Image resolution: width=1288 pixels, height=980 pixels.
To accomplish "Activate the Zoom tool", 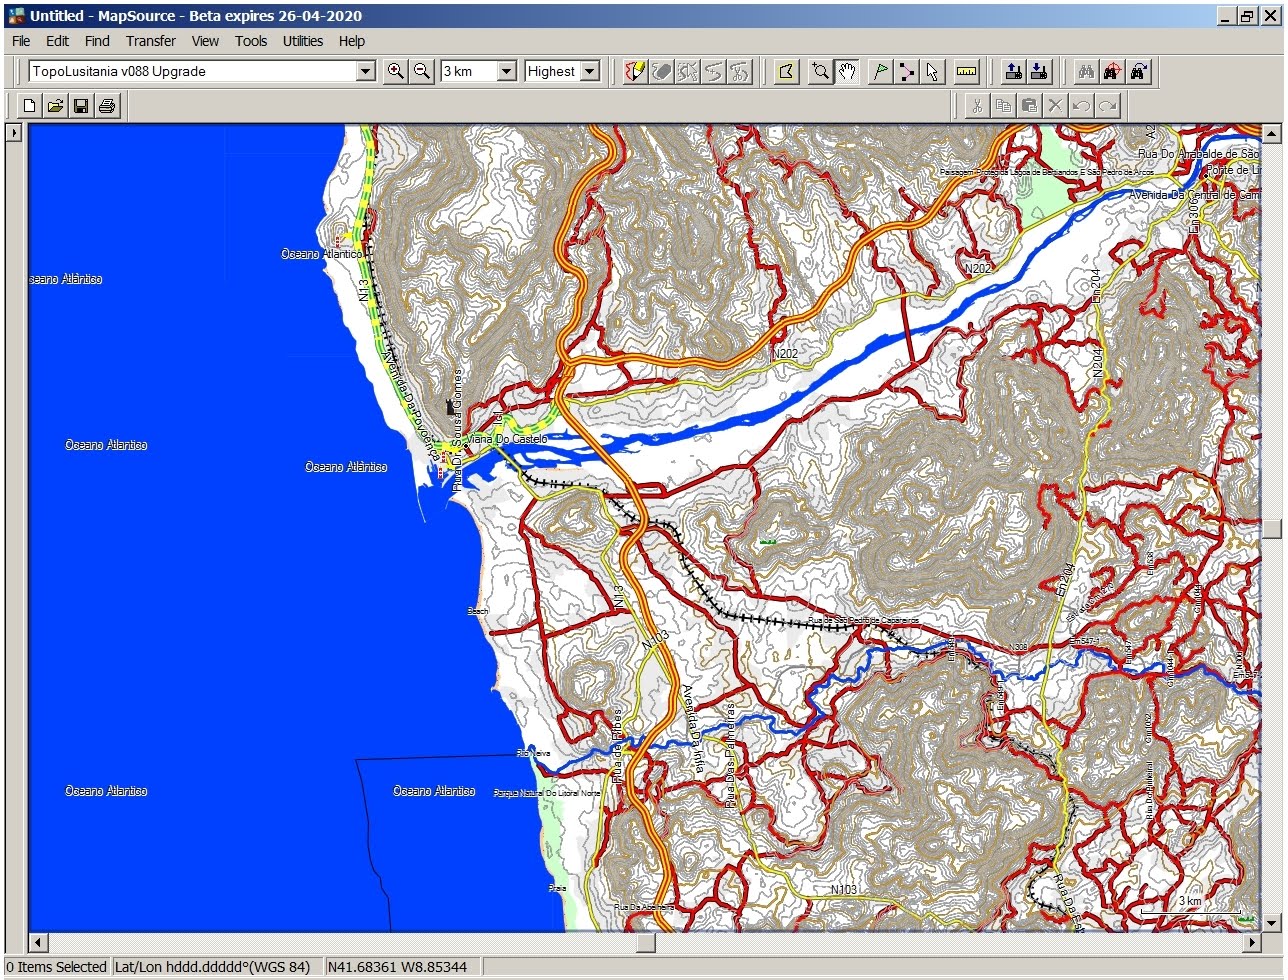I will point(820,71).
